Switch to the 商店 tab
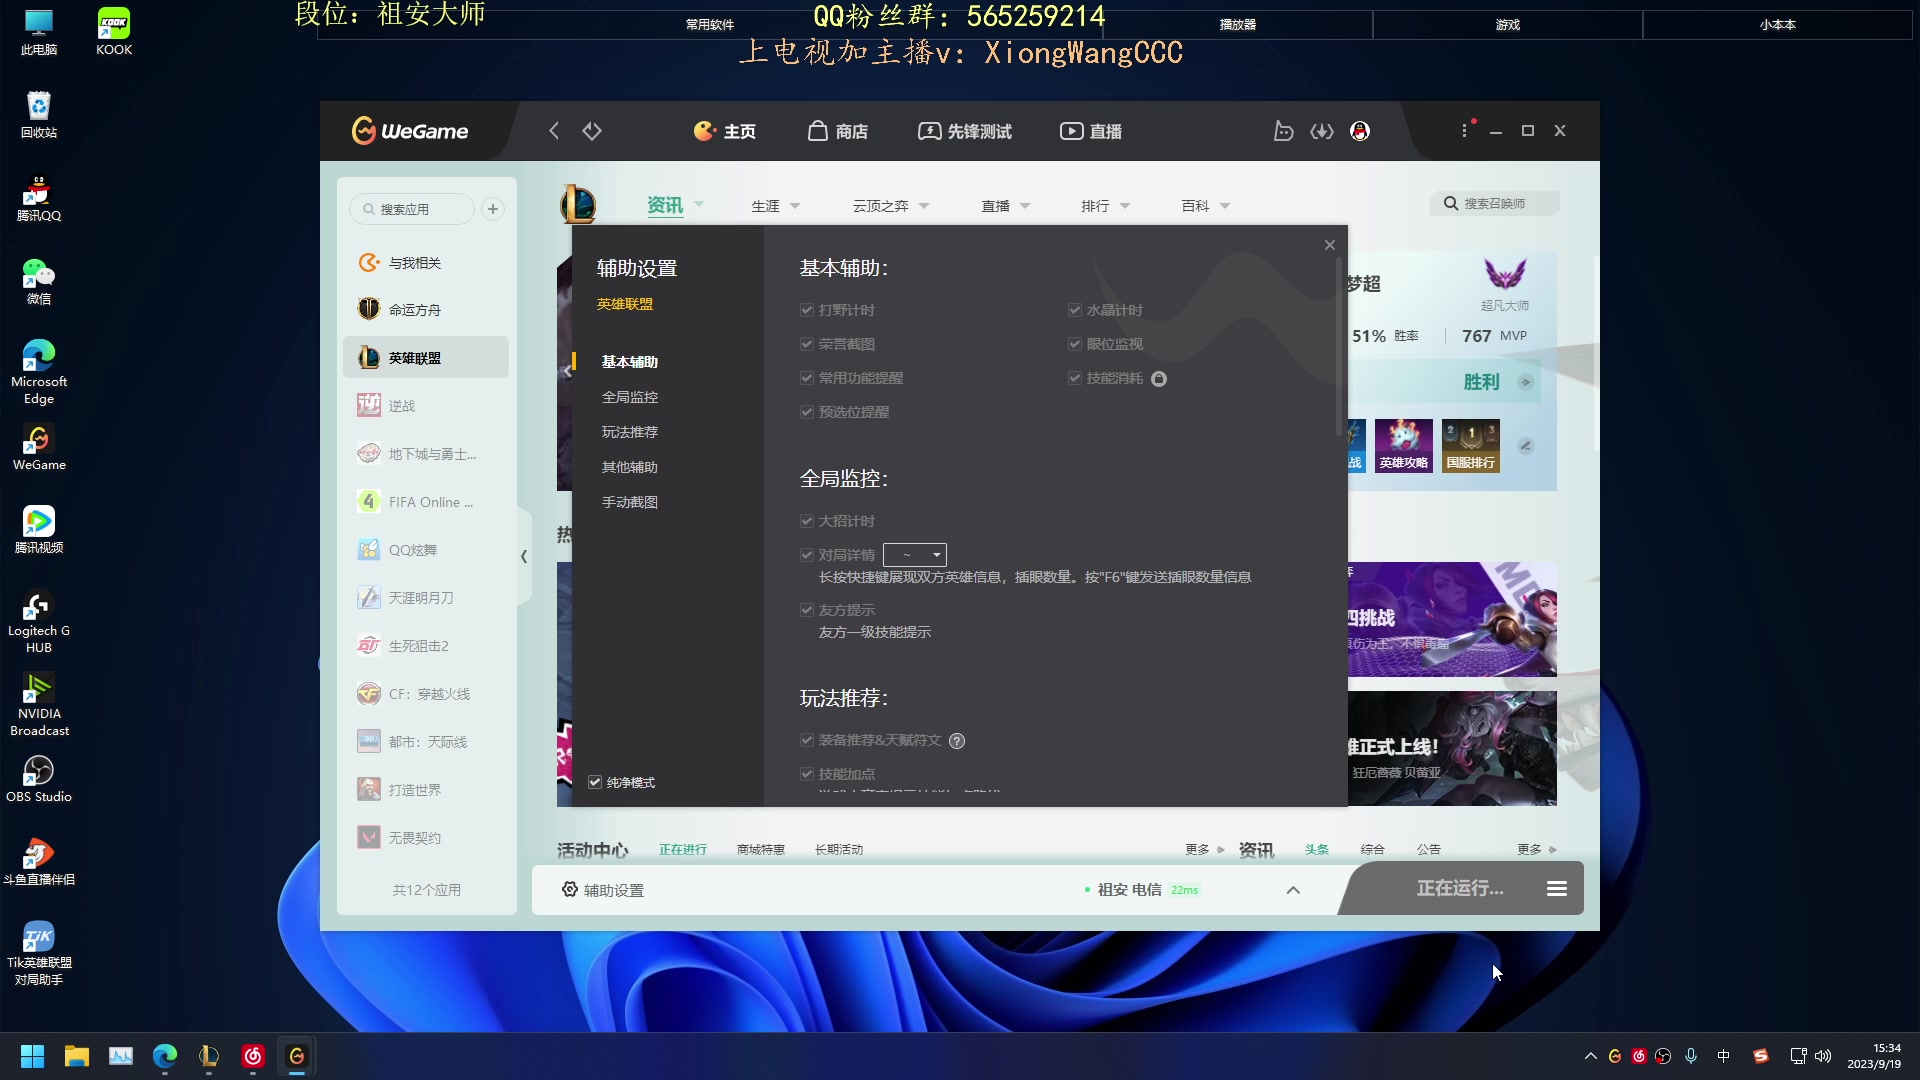 [838, 131]
